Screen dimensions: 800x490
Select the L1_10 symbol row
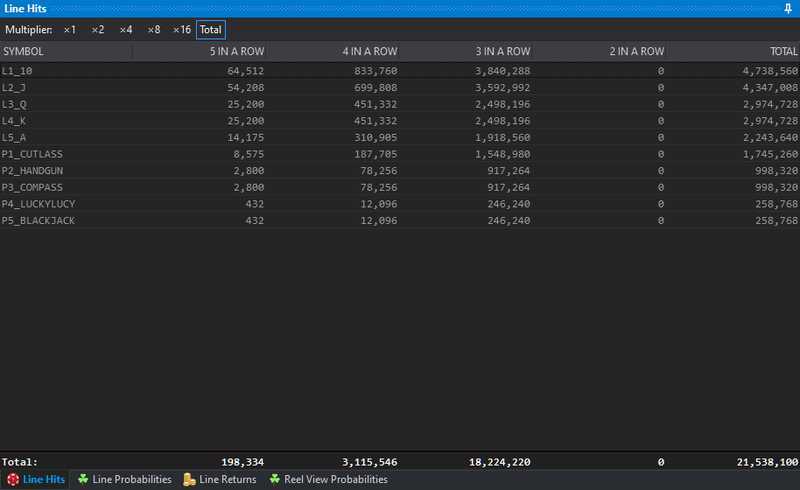400,70
